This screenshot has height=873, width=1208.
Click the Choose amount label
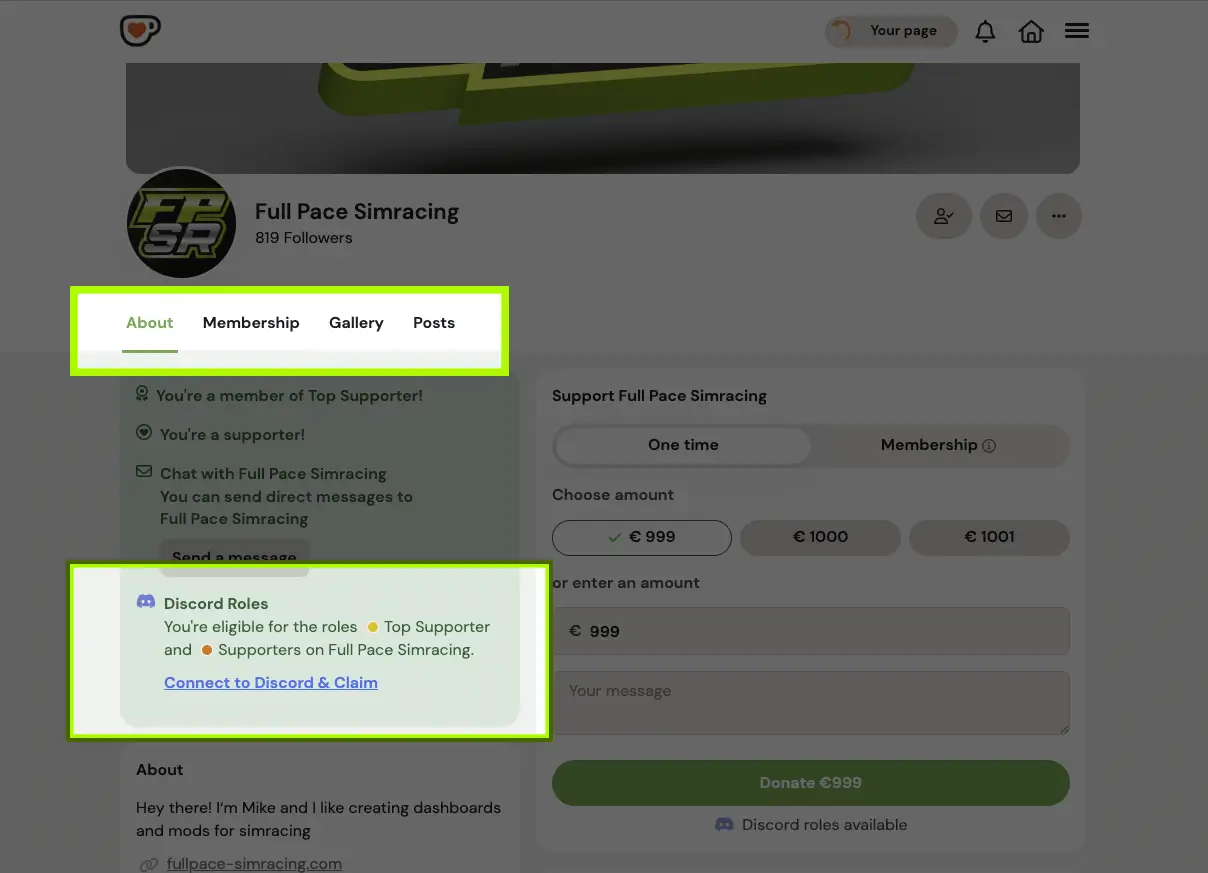[x=613, y=495]
